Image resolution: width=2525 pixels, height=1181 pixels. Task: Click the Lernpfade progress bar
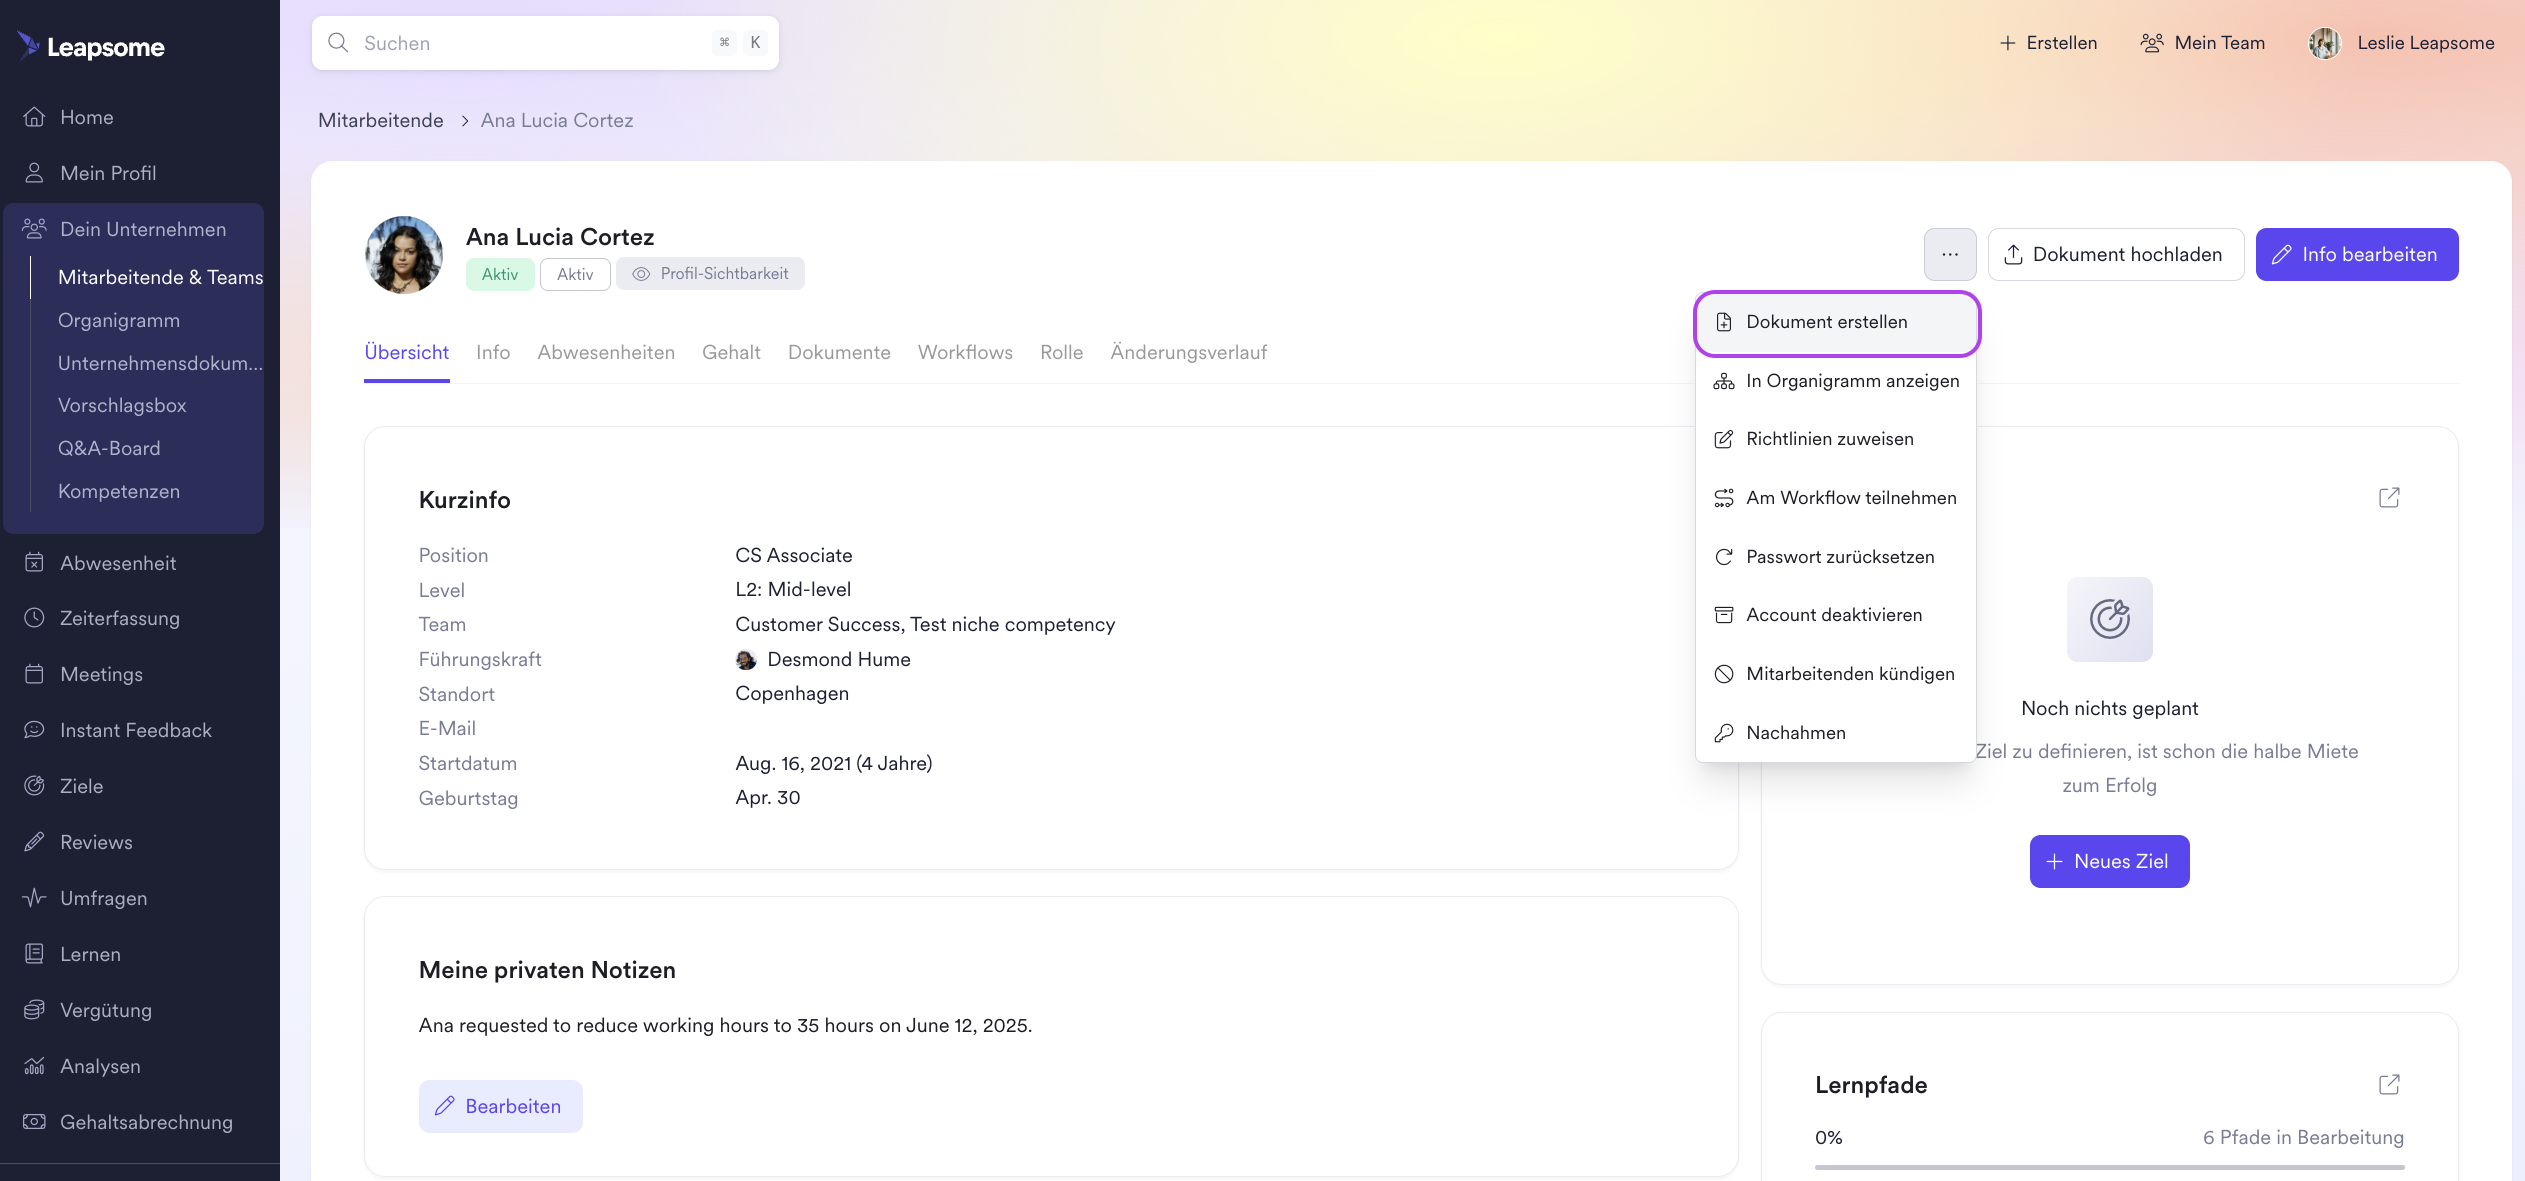pos(2108,1166)
